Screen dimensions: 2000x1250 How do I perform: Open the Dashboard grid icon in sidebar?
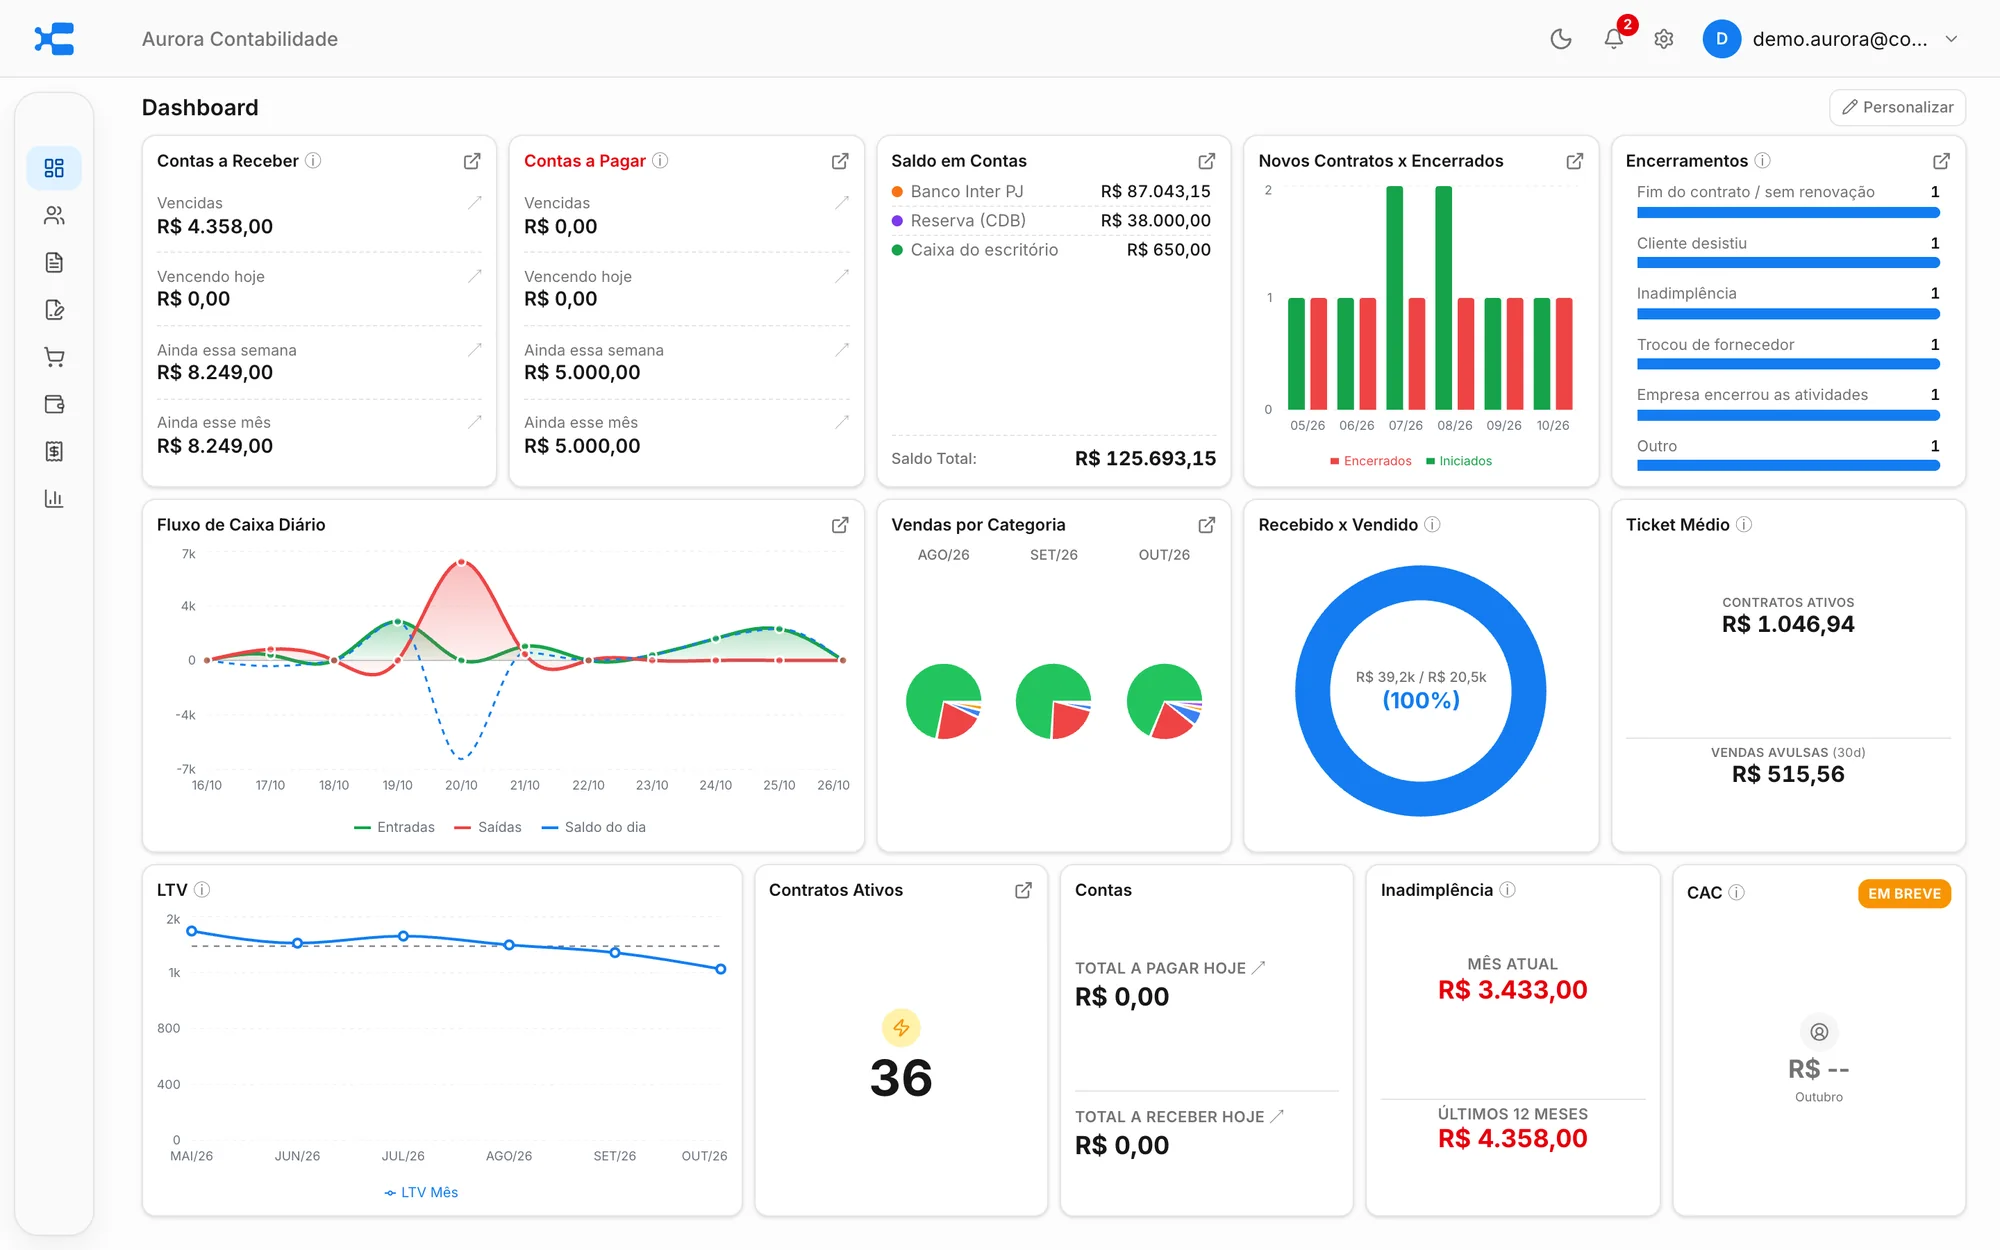pyautogui.click(x=54, y=168)
